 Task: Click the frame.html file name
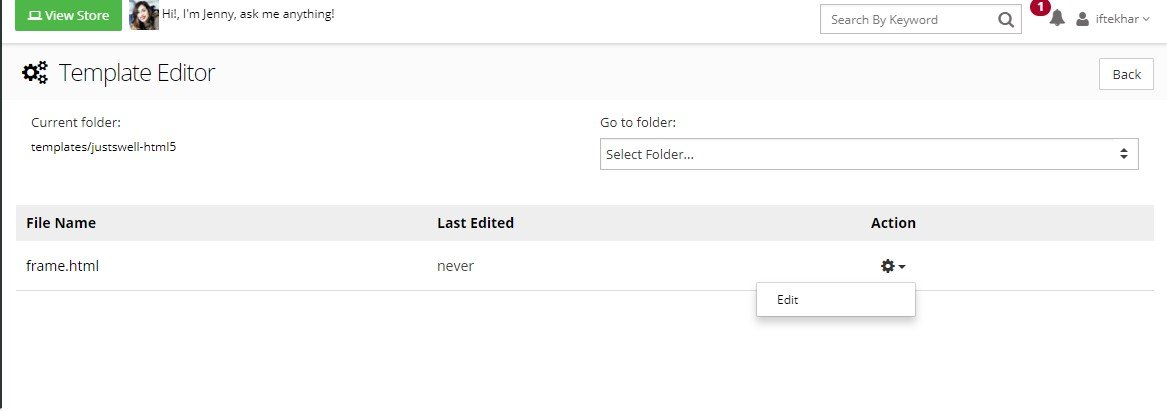[x=63, y=266]
